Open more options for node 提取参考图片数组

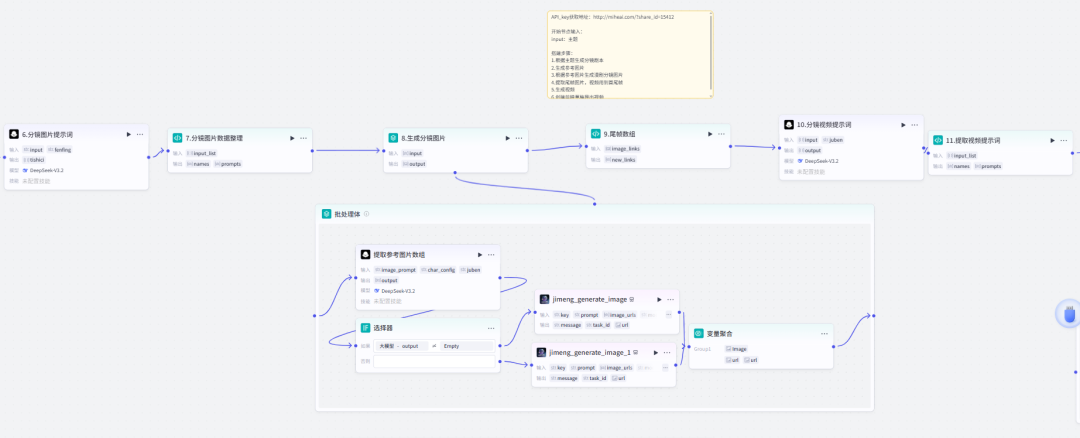[x=492, y=254]
